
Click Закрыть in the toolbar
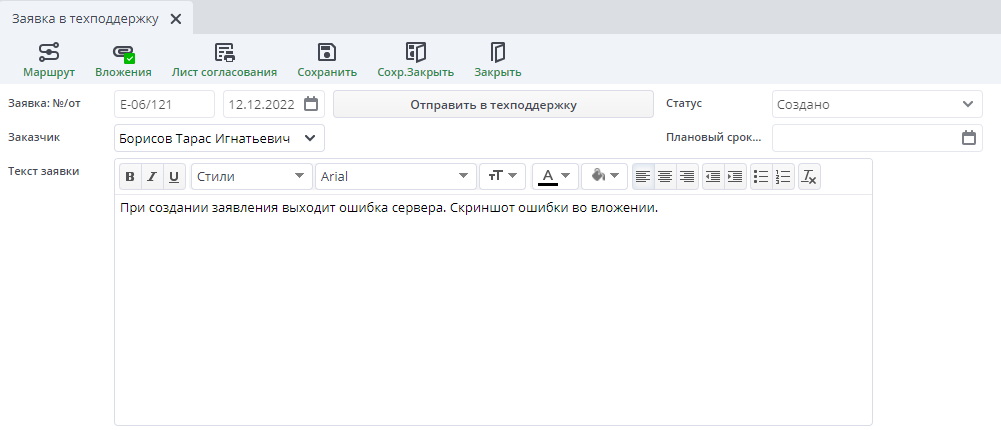pyautogui.click(x=497, y=61)
